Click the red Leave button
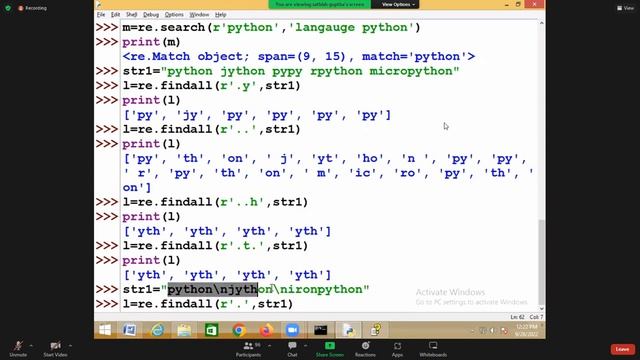 point(622,349)
